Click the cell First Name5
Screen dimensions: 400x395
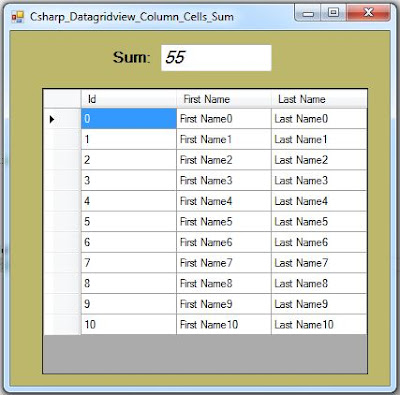[224, 222]
